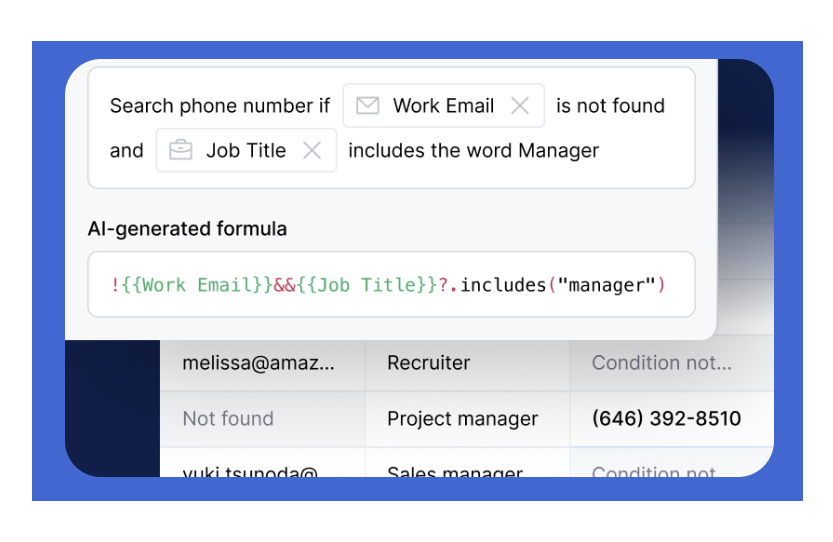The width and height of the screenshot is (833, 542).
Task: Select the melissa@amaz... email cell
Action: point(259,363)
